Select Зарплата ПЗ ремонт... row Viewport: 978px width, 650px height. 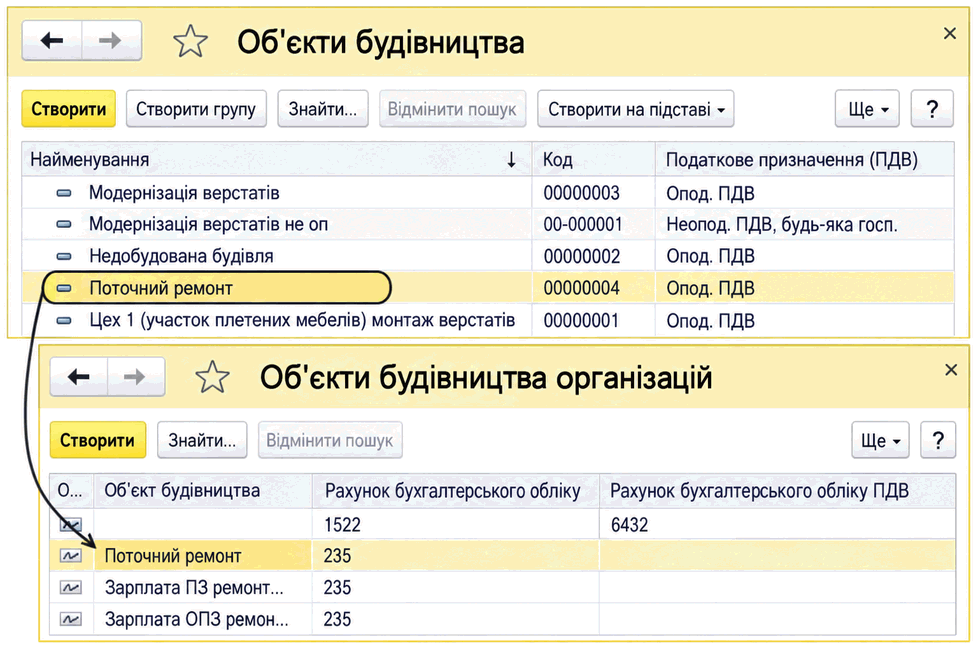[x=194, y=588]
